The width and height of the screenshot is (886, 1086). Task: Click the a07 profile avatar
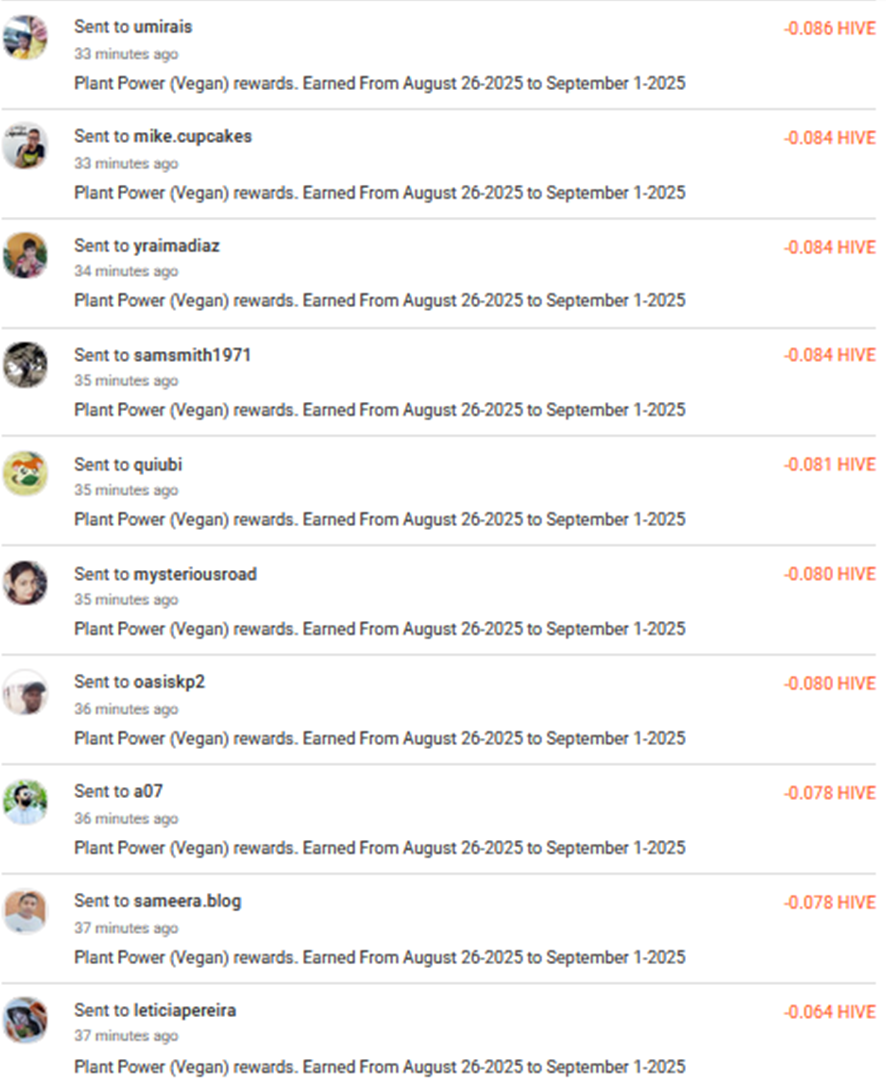click(x=25, y=802)
